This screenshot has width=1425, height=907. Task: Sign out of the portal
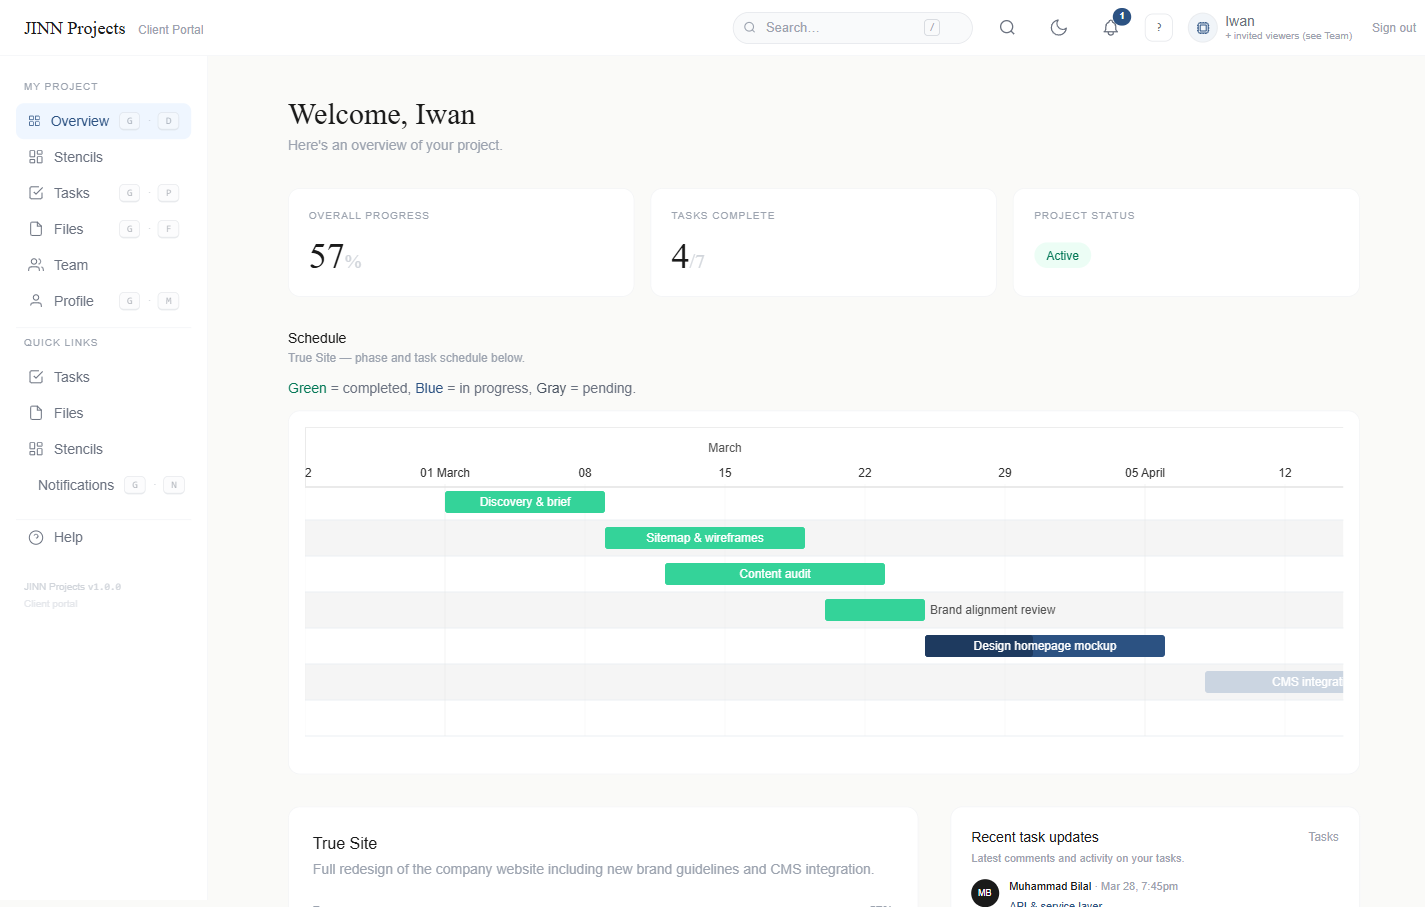click(x=1393, y=28)
